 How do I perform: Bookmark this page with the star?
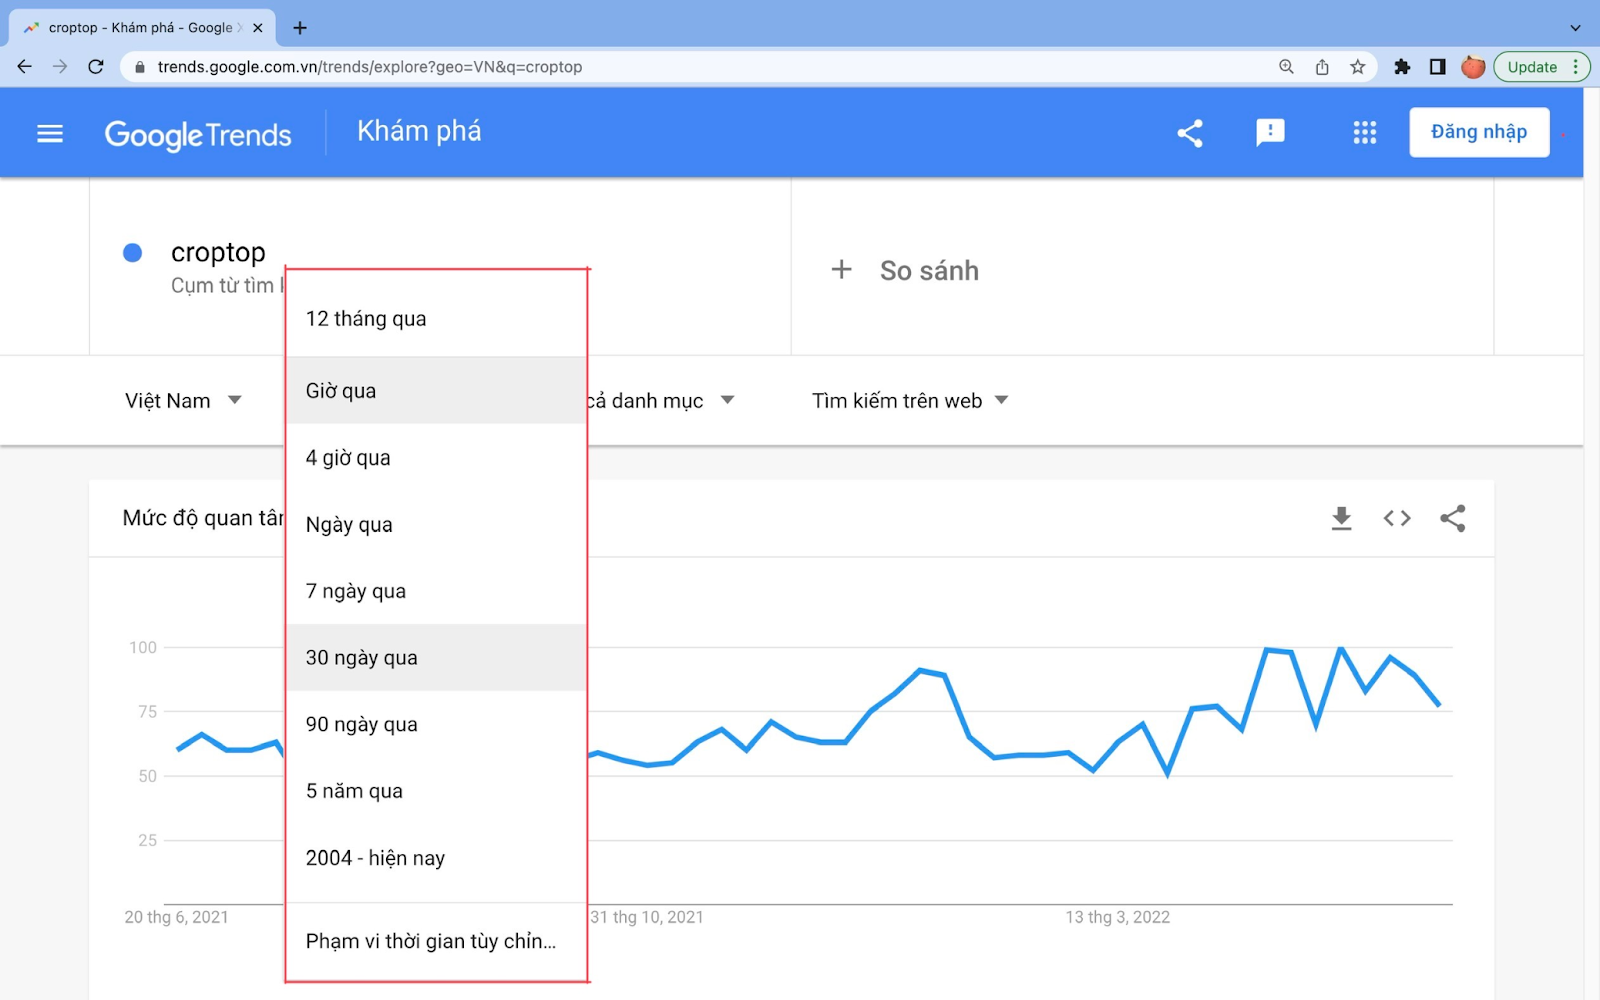click(1357, 67)
